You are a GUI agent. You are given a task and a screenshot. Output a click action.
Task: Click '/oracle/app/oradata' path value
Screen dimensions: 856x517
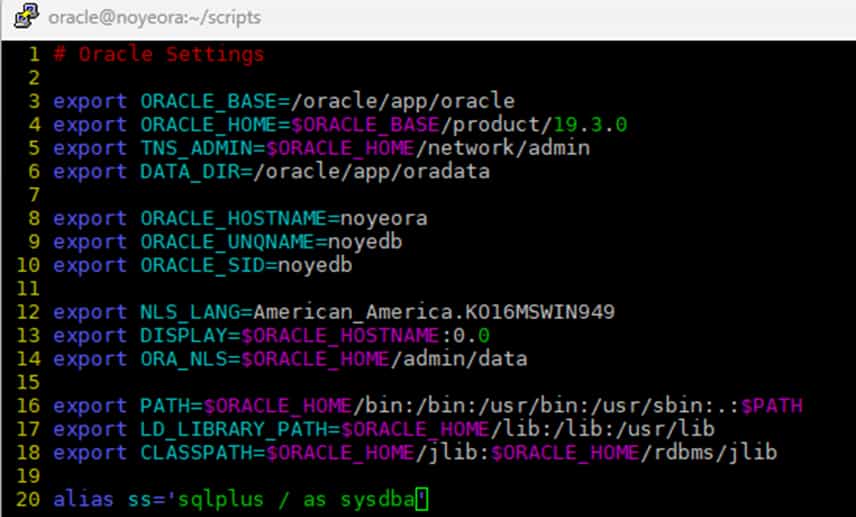coord(371,172)
